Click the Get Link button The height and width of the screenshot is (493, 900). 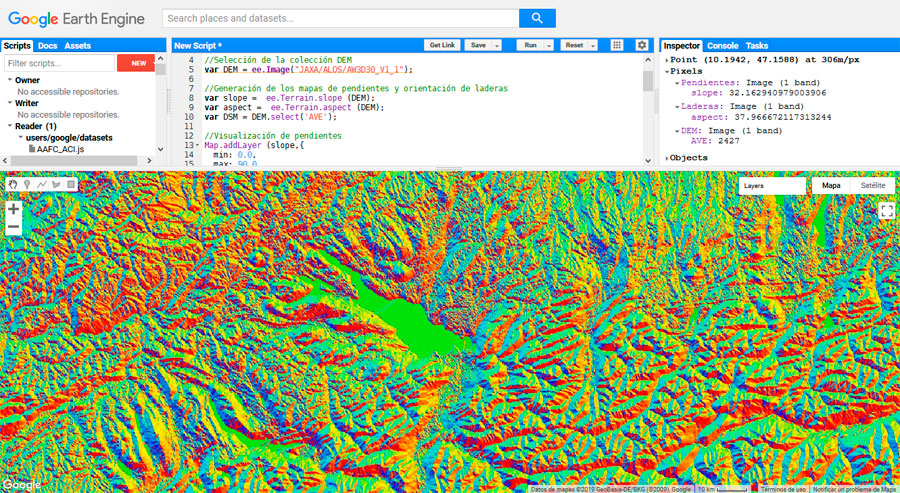442,45
